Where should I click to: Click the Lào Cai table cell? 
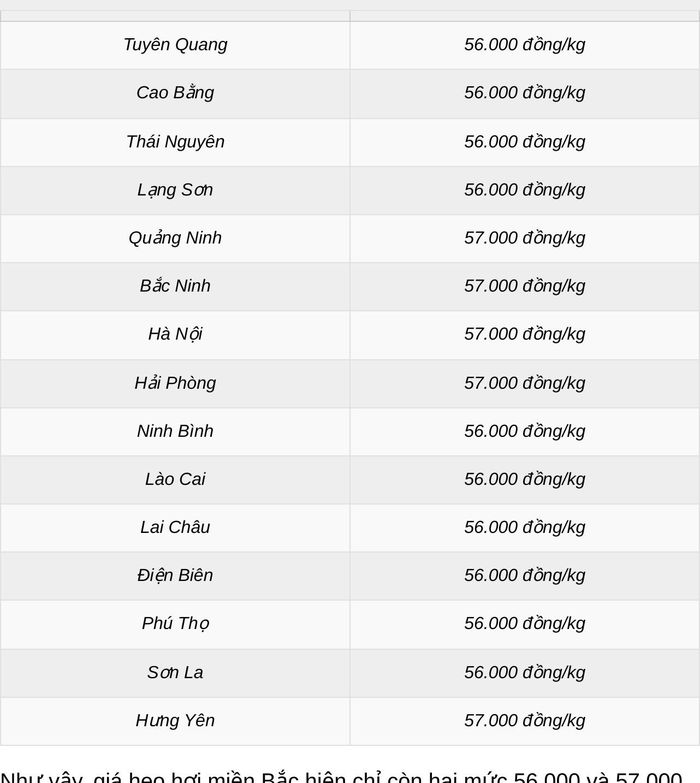(175, 479)
